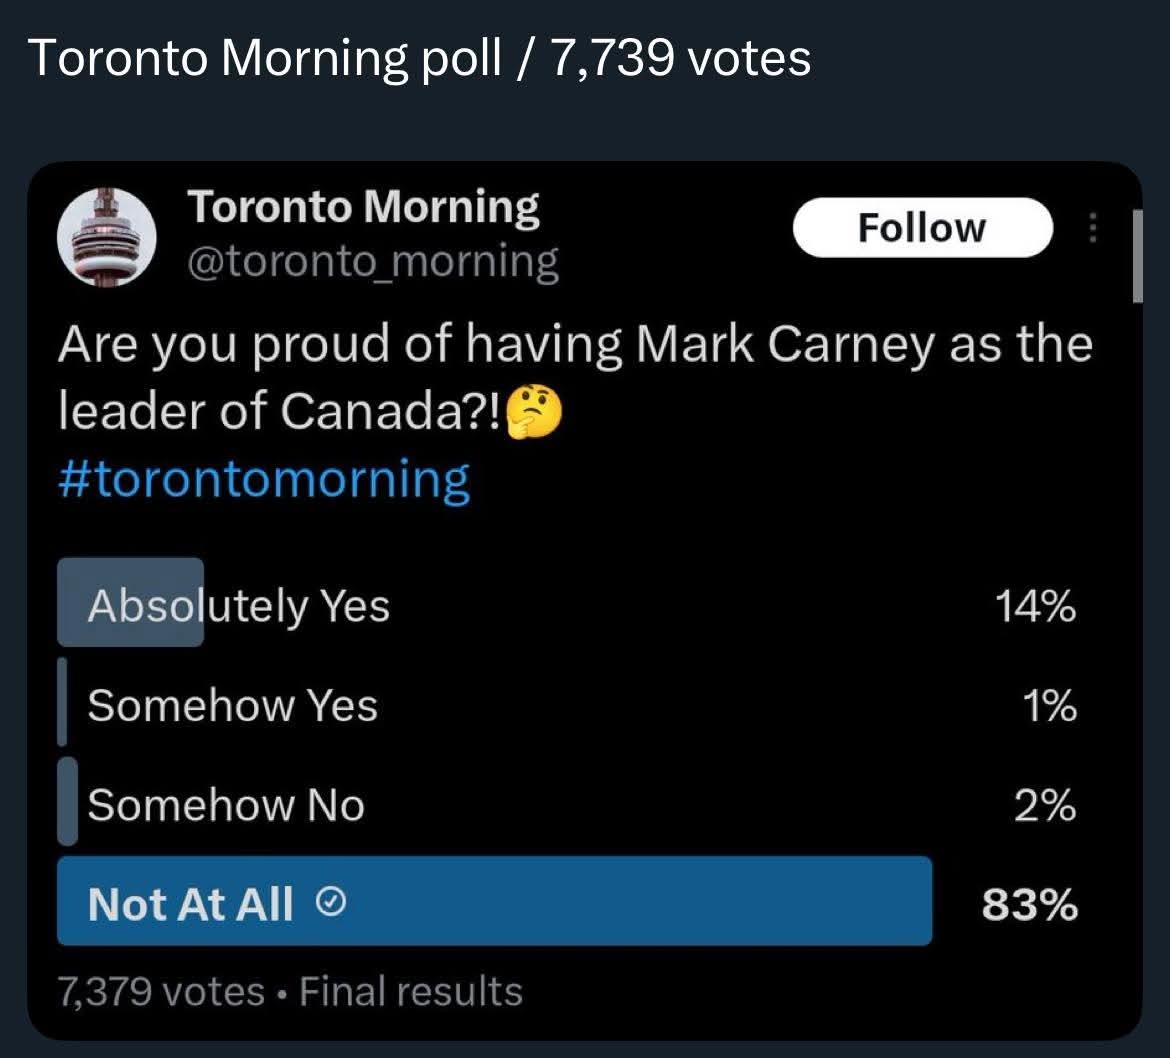The width and height of the screenshot is (1170, 1058).
Task: Select the Somehow Yes poll option
Action: click(x=233, y=706)
